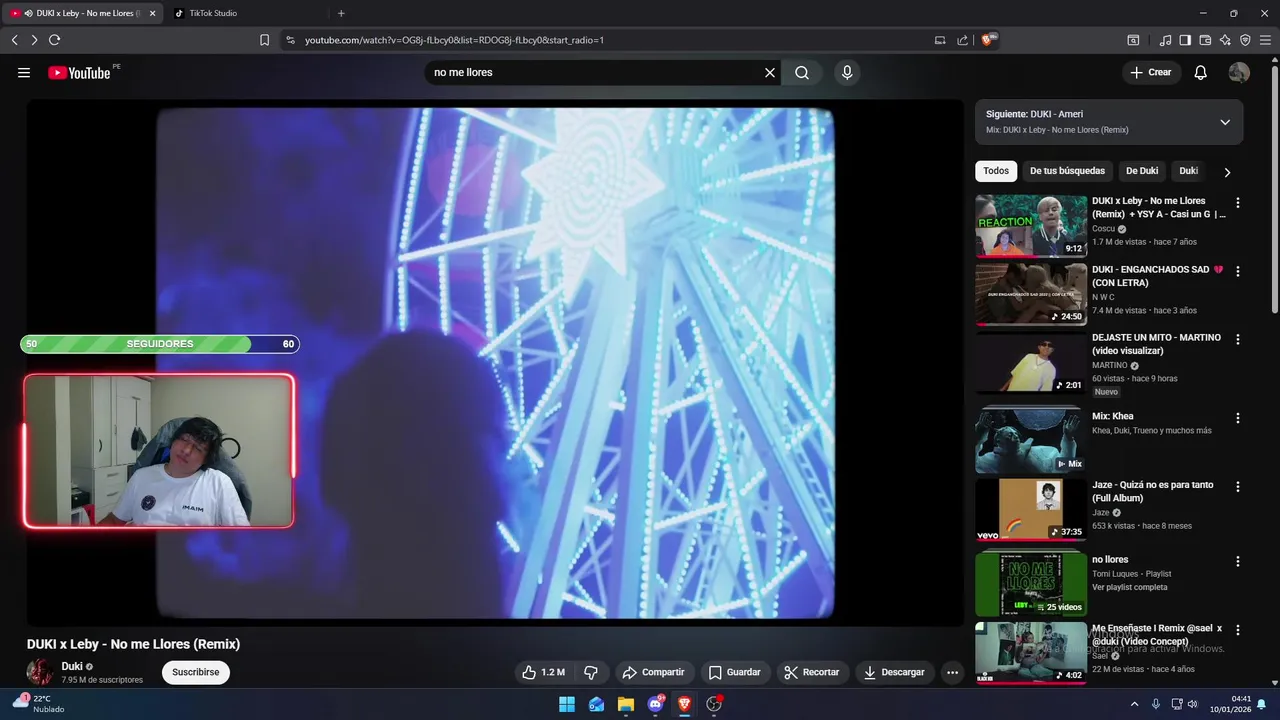The width and height of the screenshot is (1280, 720).
Task: Open the Windows Start menu
Action: coord(567,704)
